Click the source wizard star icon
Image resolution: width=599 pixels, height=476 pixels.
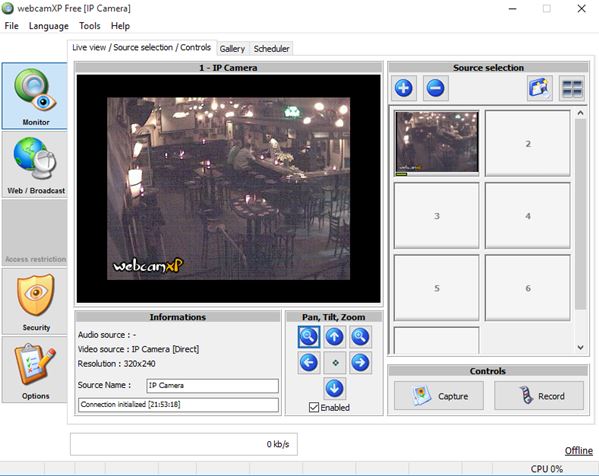539,88
